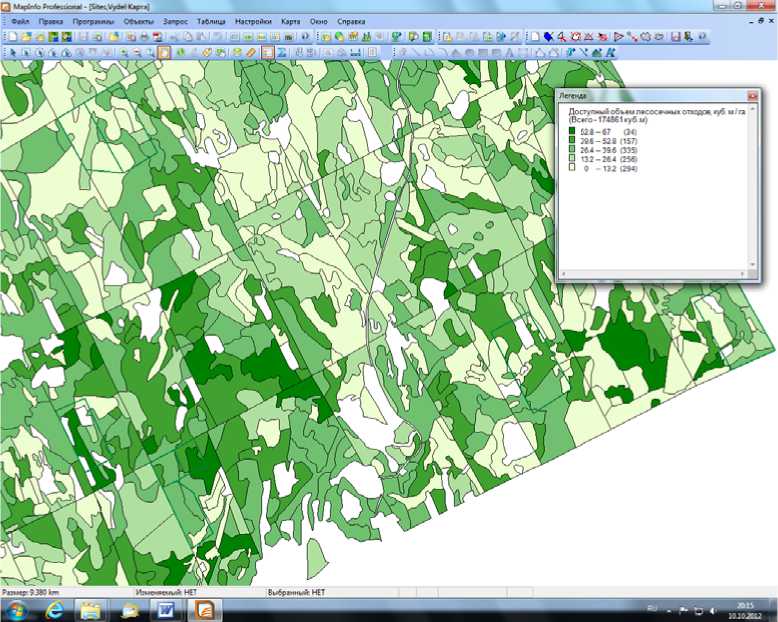Open the Карта menu
Image resolution: width=778 pixels, height=622 pixels.
pyautogui.click(x=290, y=21)
